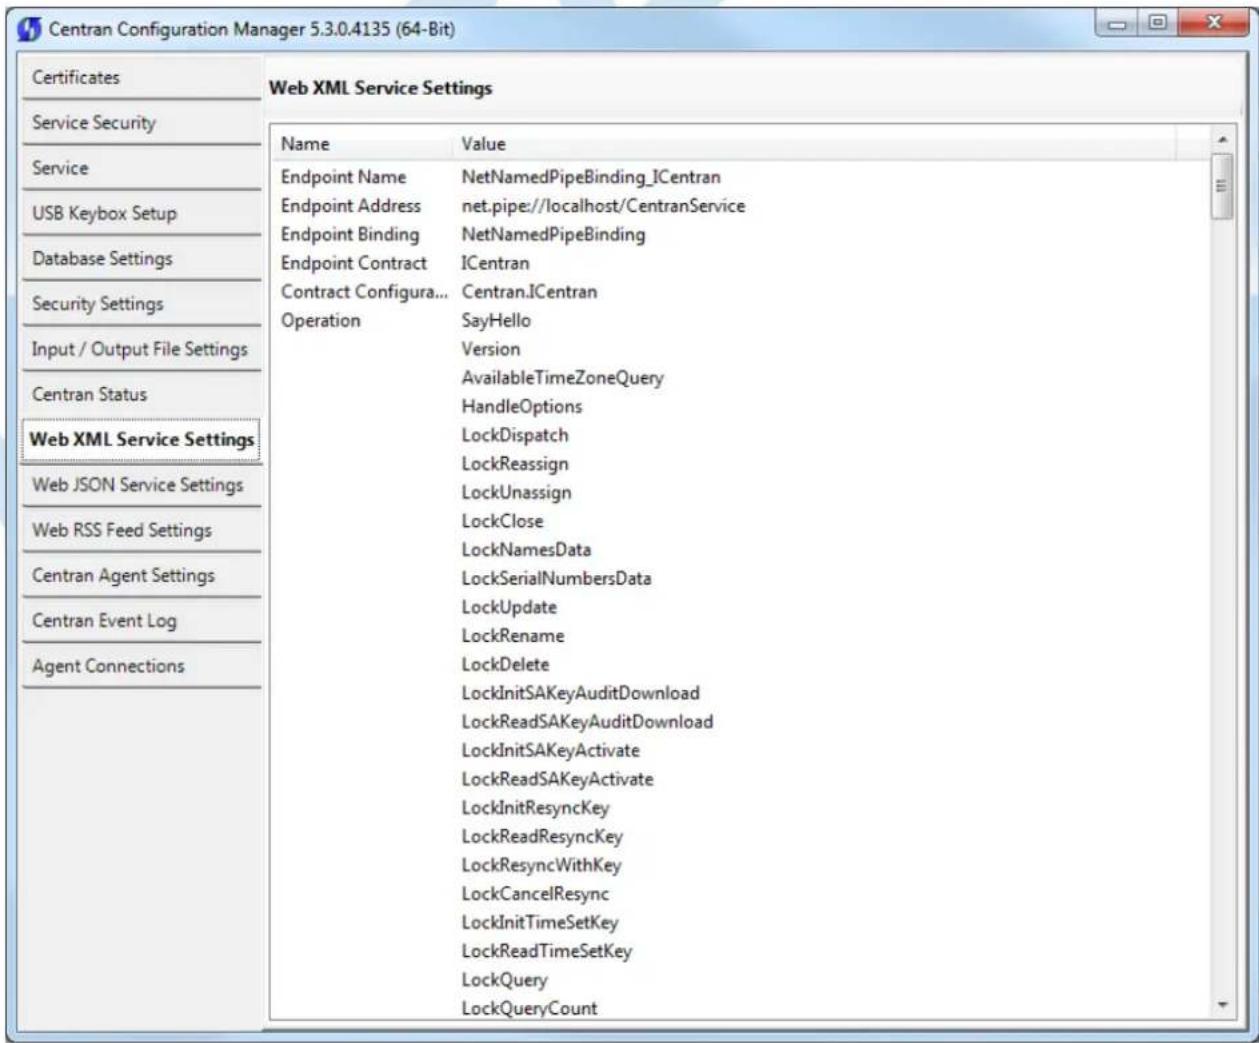
Task: Select LockReadTimeSetKey operation
Action: click(547, 952)
